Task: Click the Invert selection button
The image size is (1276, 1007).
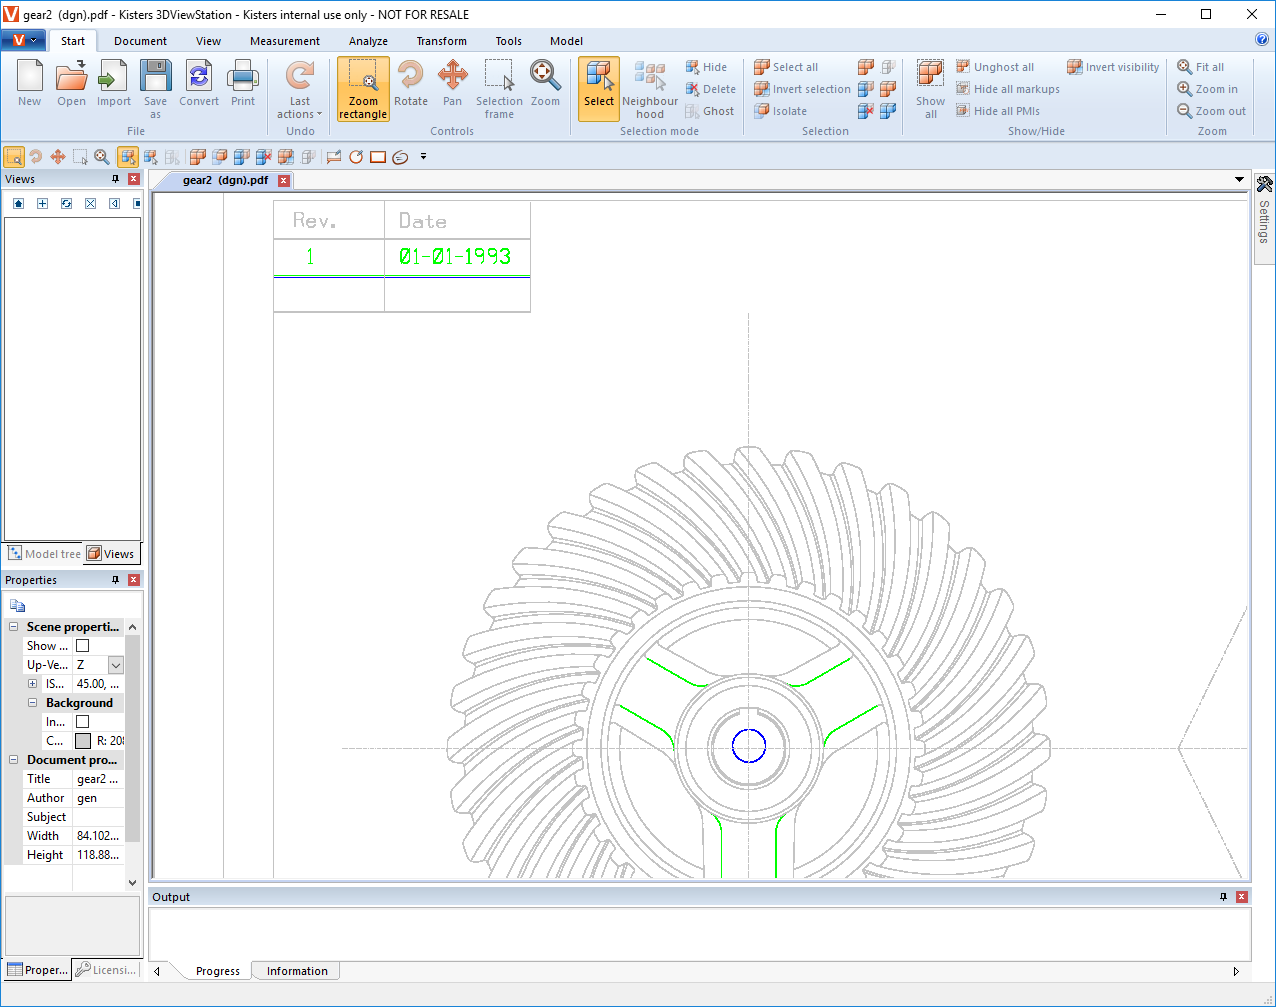Action: (802, 89)
